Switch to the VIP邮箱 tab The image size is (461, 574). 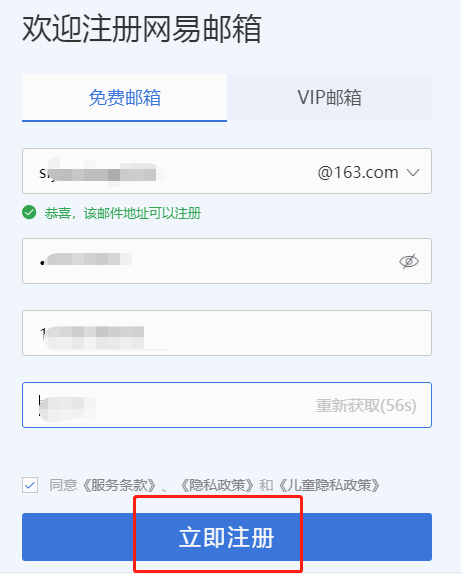(330, 97)
